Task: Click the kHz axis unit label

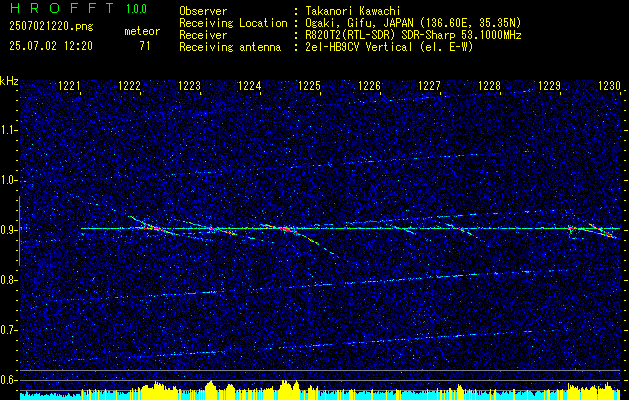Action: 9,81
